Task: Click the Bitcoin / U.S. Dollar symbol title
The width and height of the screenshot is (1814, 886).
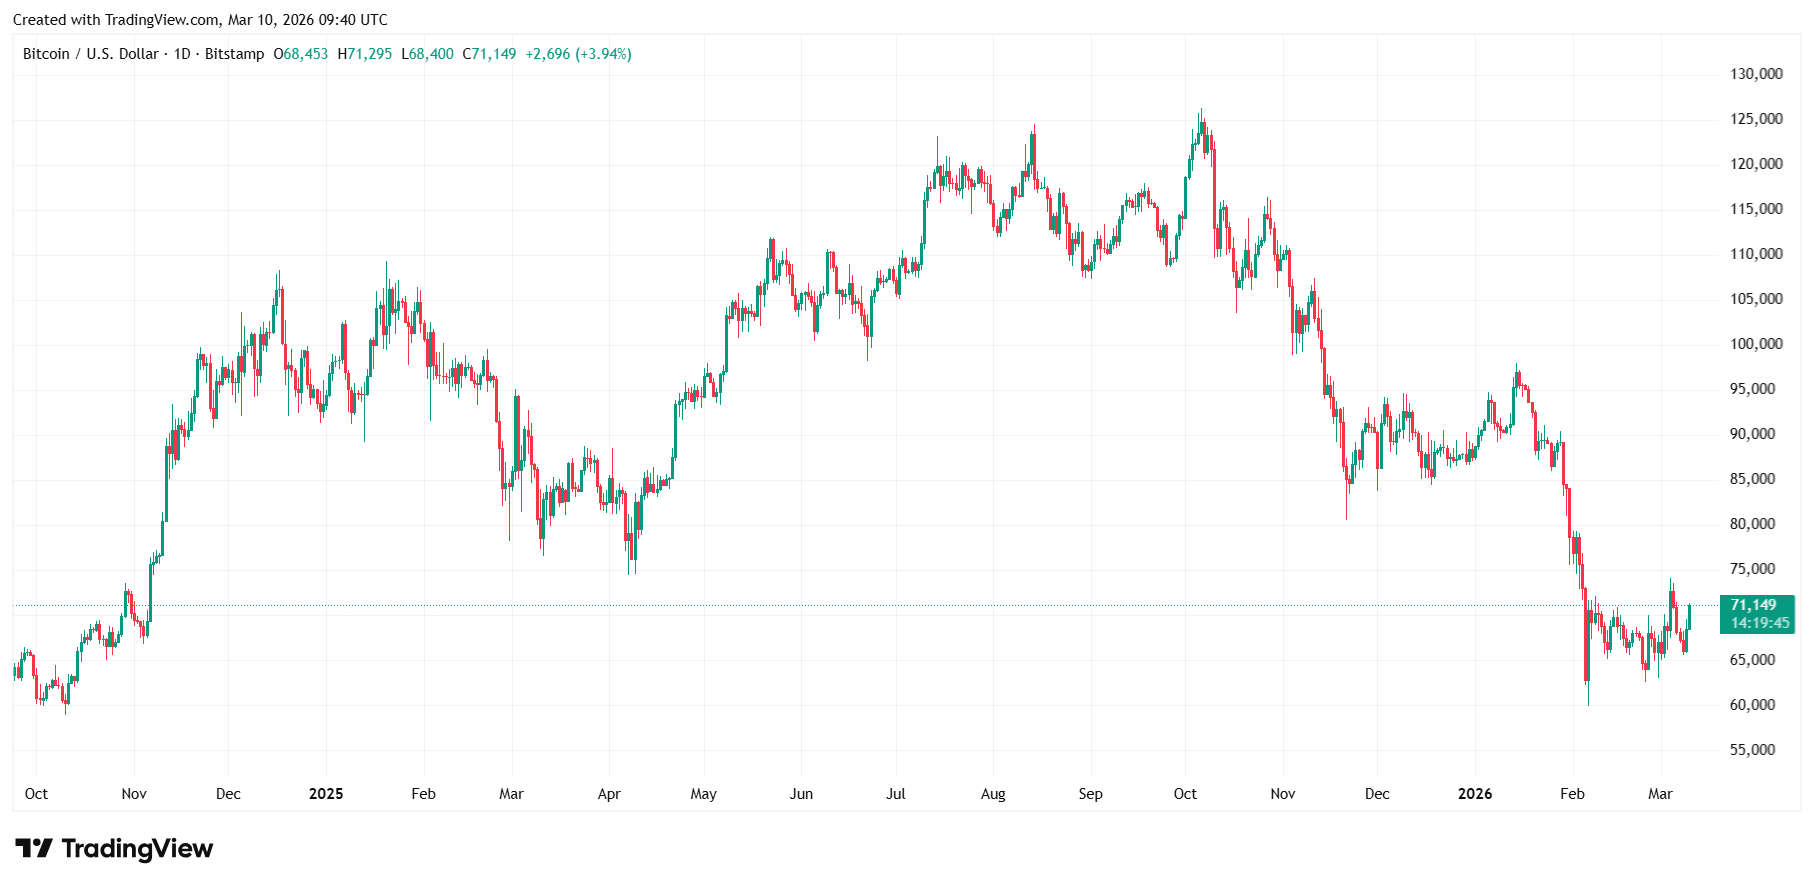Action: (90, 54)
